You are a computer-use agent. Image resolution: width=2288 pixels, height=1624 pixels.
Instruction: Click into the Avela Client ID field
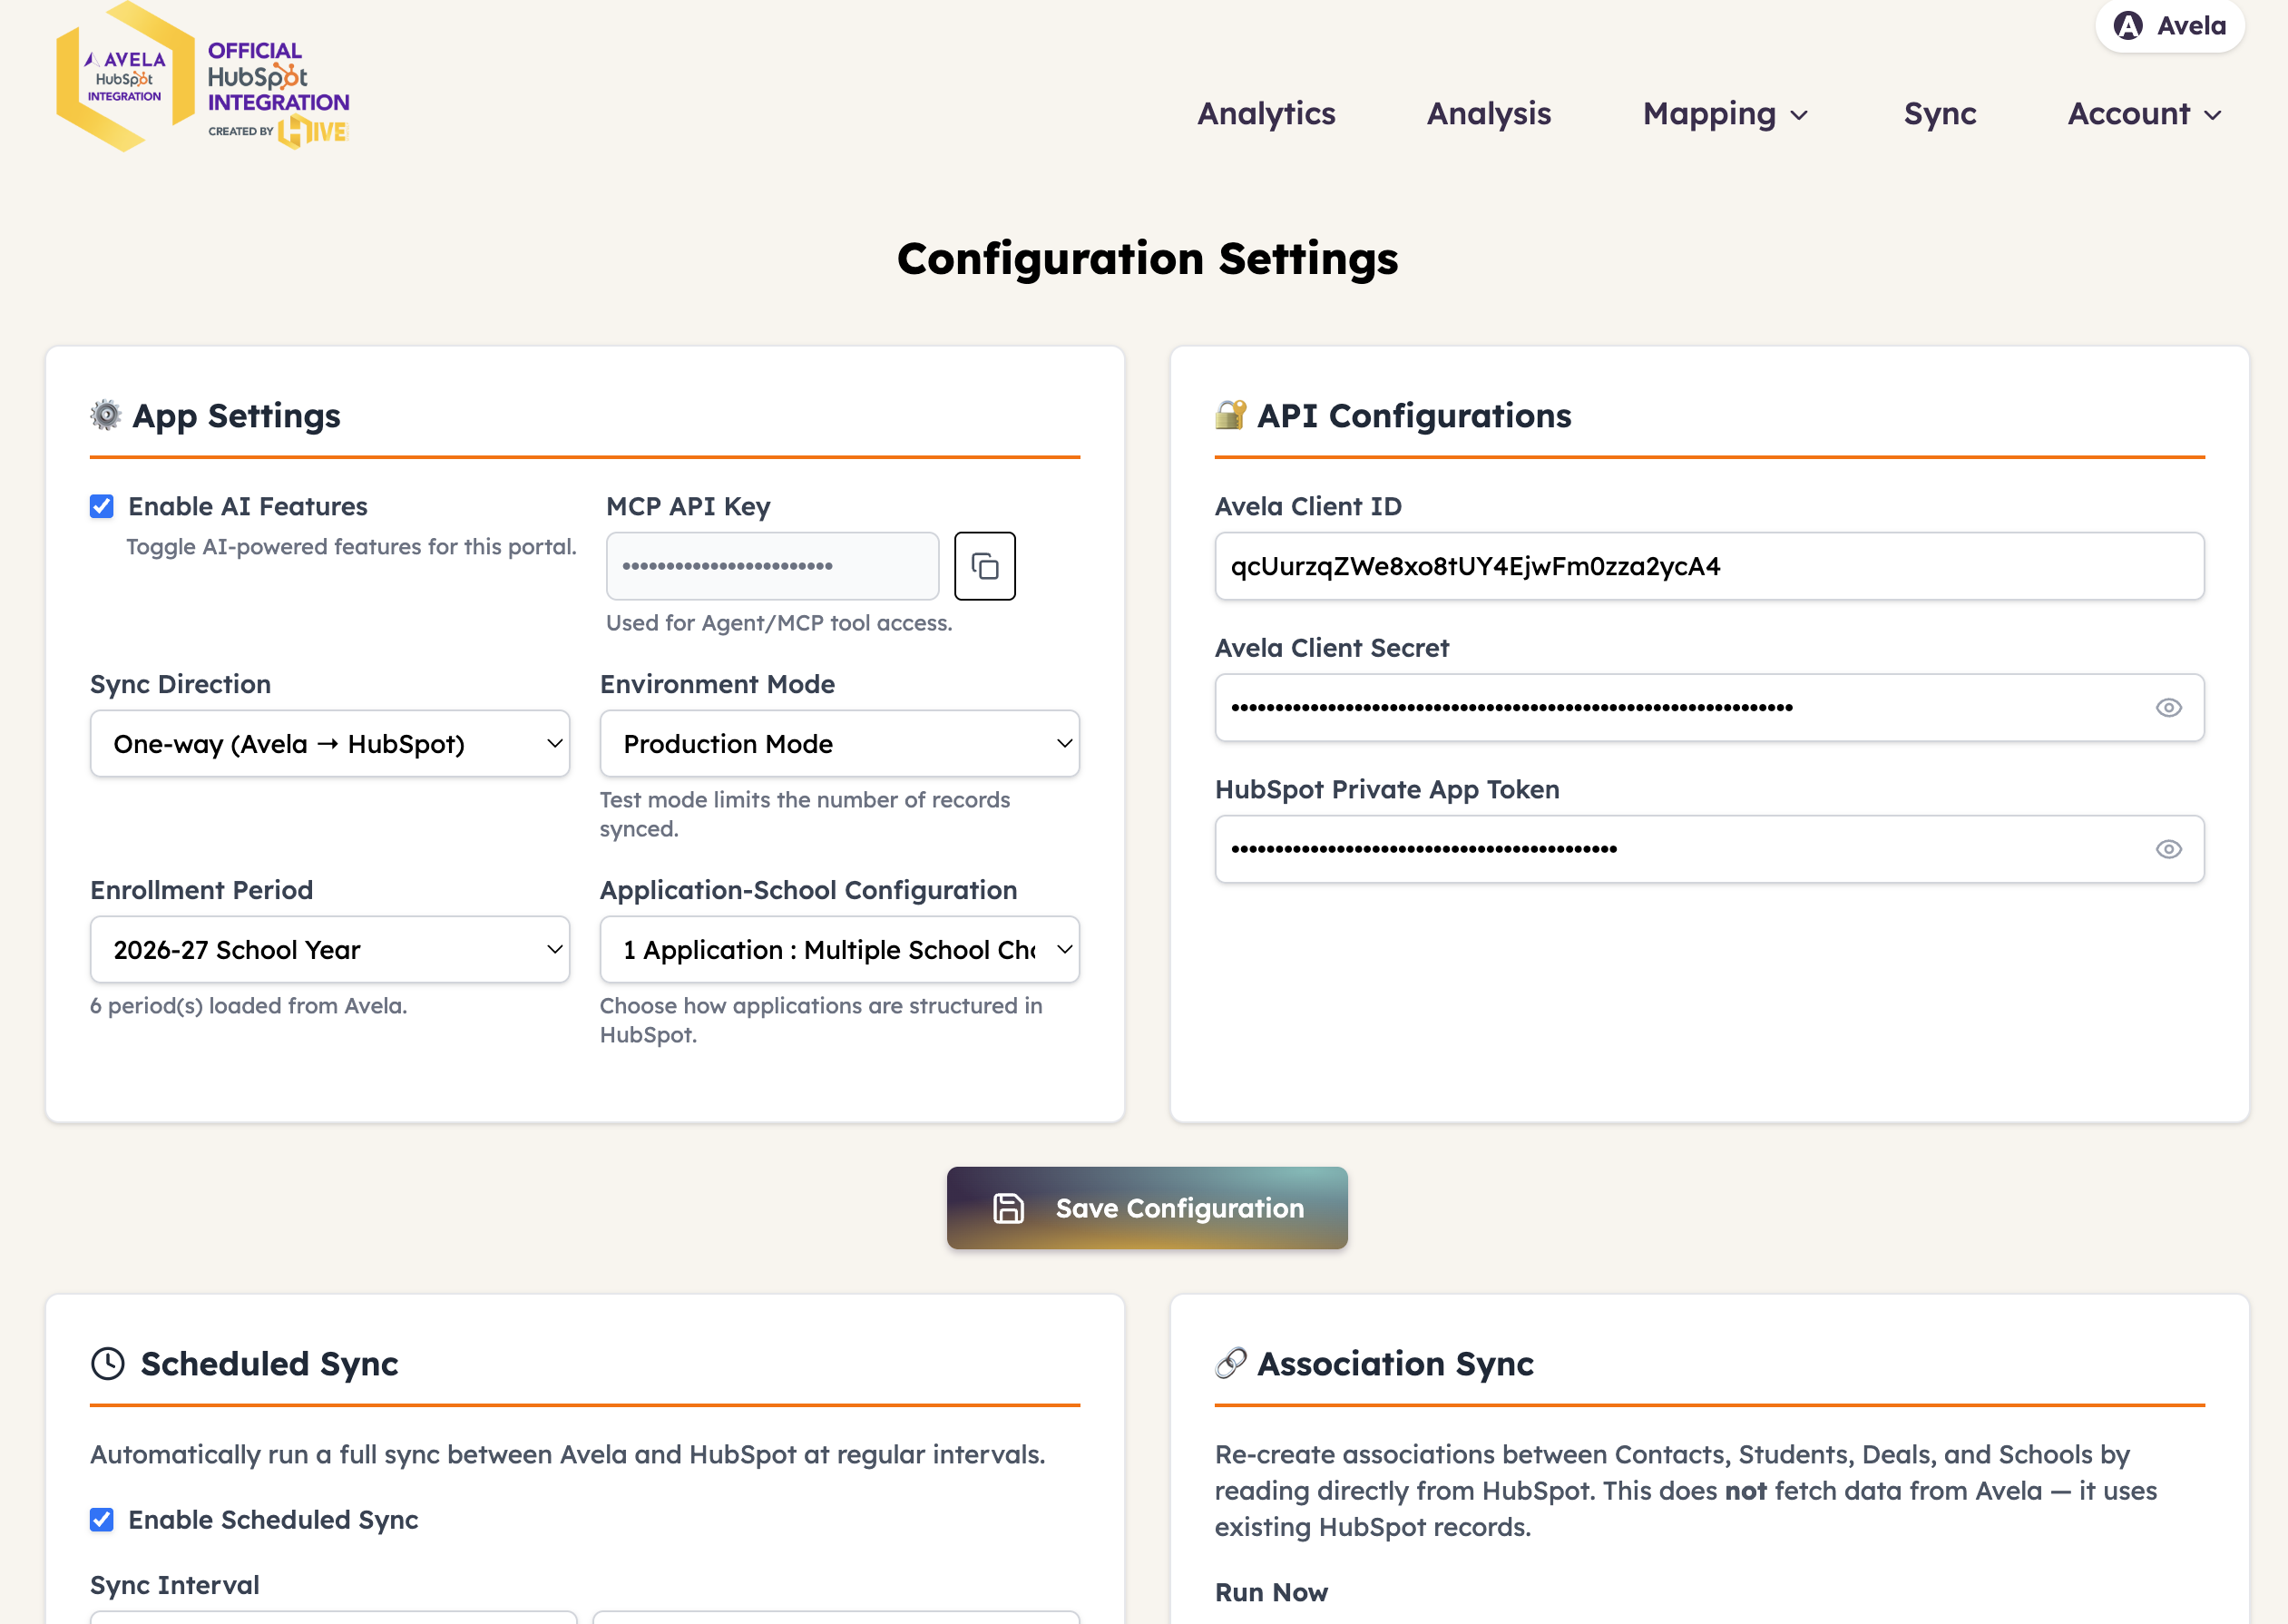(x=1708, y=567)
